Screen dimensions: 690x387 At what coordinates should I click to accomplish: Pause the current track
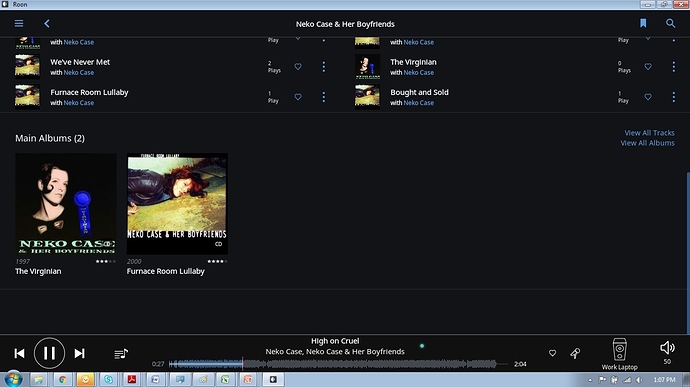point(49,353)
